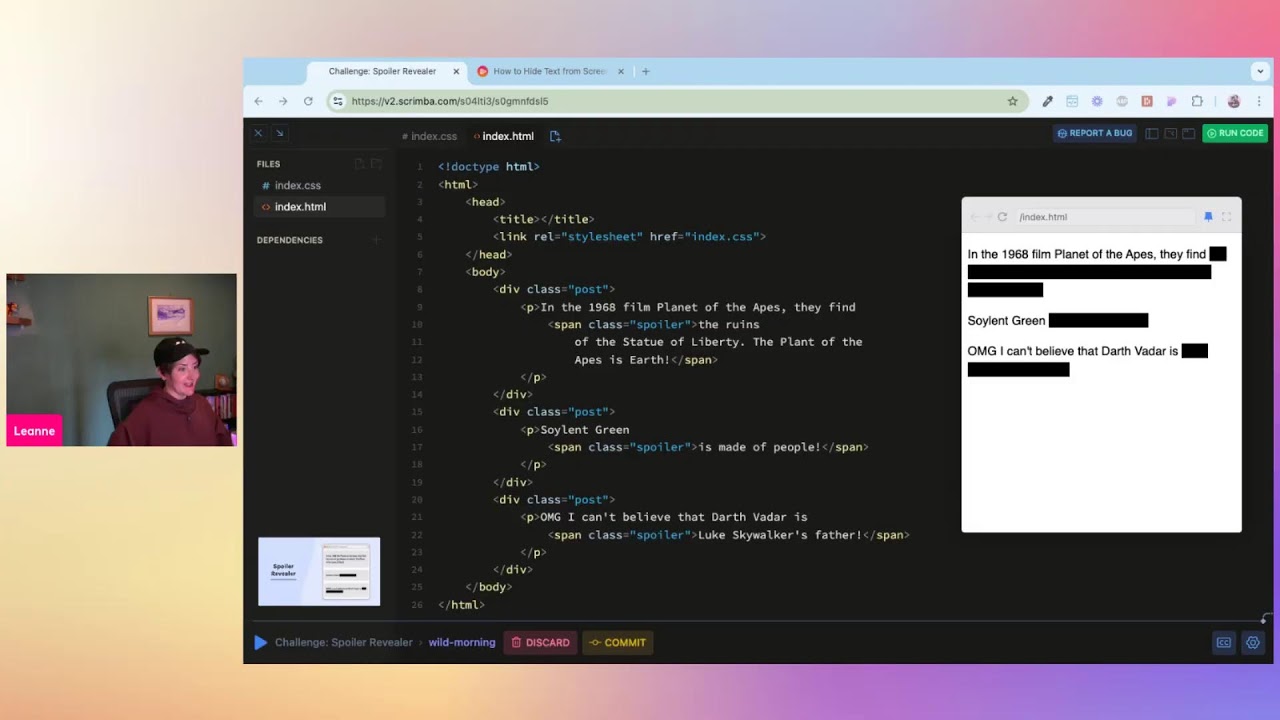The width and height of the screenshot is (1280, 720).
Task: Click the diagonal arrow icon beside the X
Action: point(280,133)
